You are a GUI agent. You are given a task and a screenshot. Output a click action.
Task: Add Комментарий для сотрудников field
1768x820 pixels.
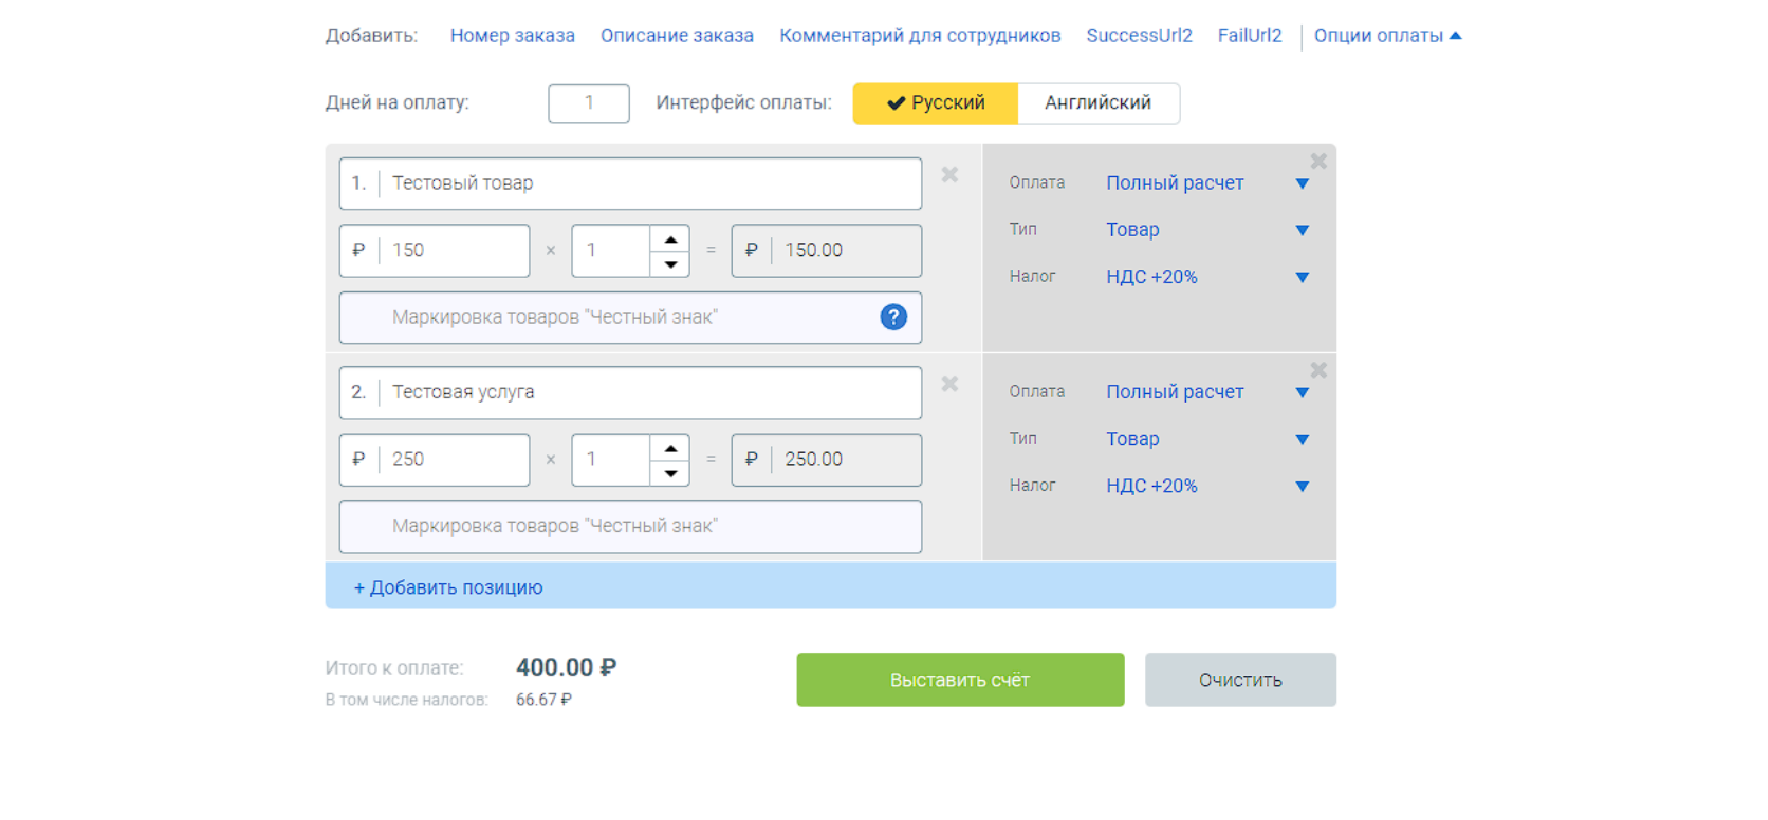click(920, 36)
